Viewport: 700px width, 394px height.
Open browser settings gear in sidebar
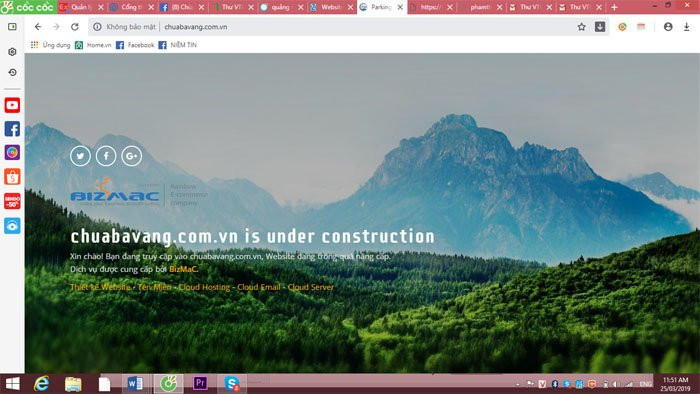tap(12, 52)
